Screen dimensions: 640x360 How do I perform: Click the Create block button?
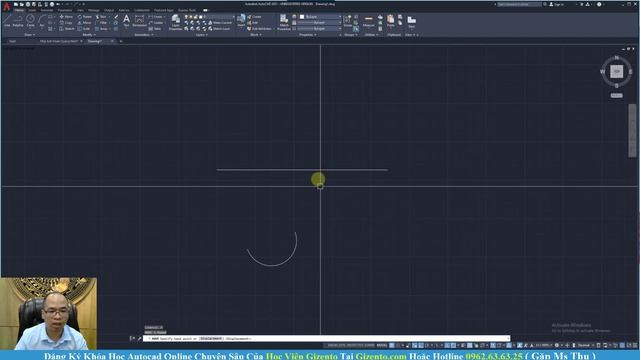click(x=254, y=17)
